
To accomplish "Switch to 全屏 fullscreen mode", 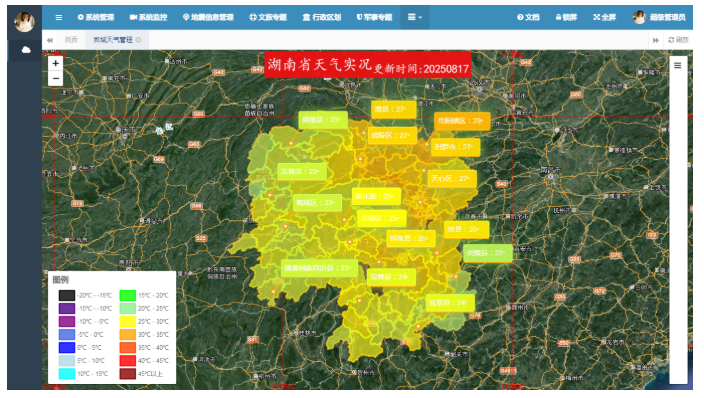I will pos(604,18).
